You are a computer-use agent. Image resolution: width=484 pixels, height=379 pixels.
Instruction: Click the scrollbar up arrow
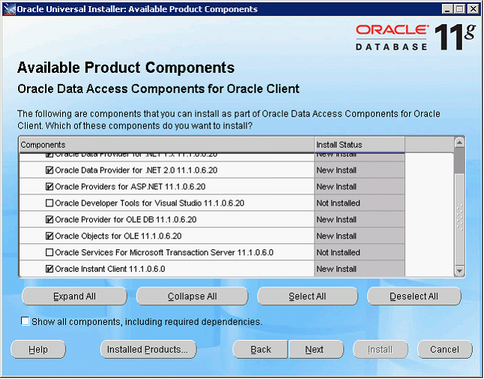point(459,143)
